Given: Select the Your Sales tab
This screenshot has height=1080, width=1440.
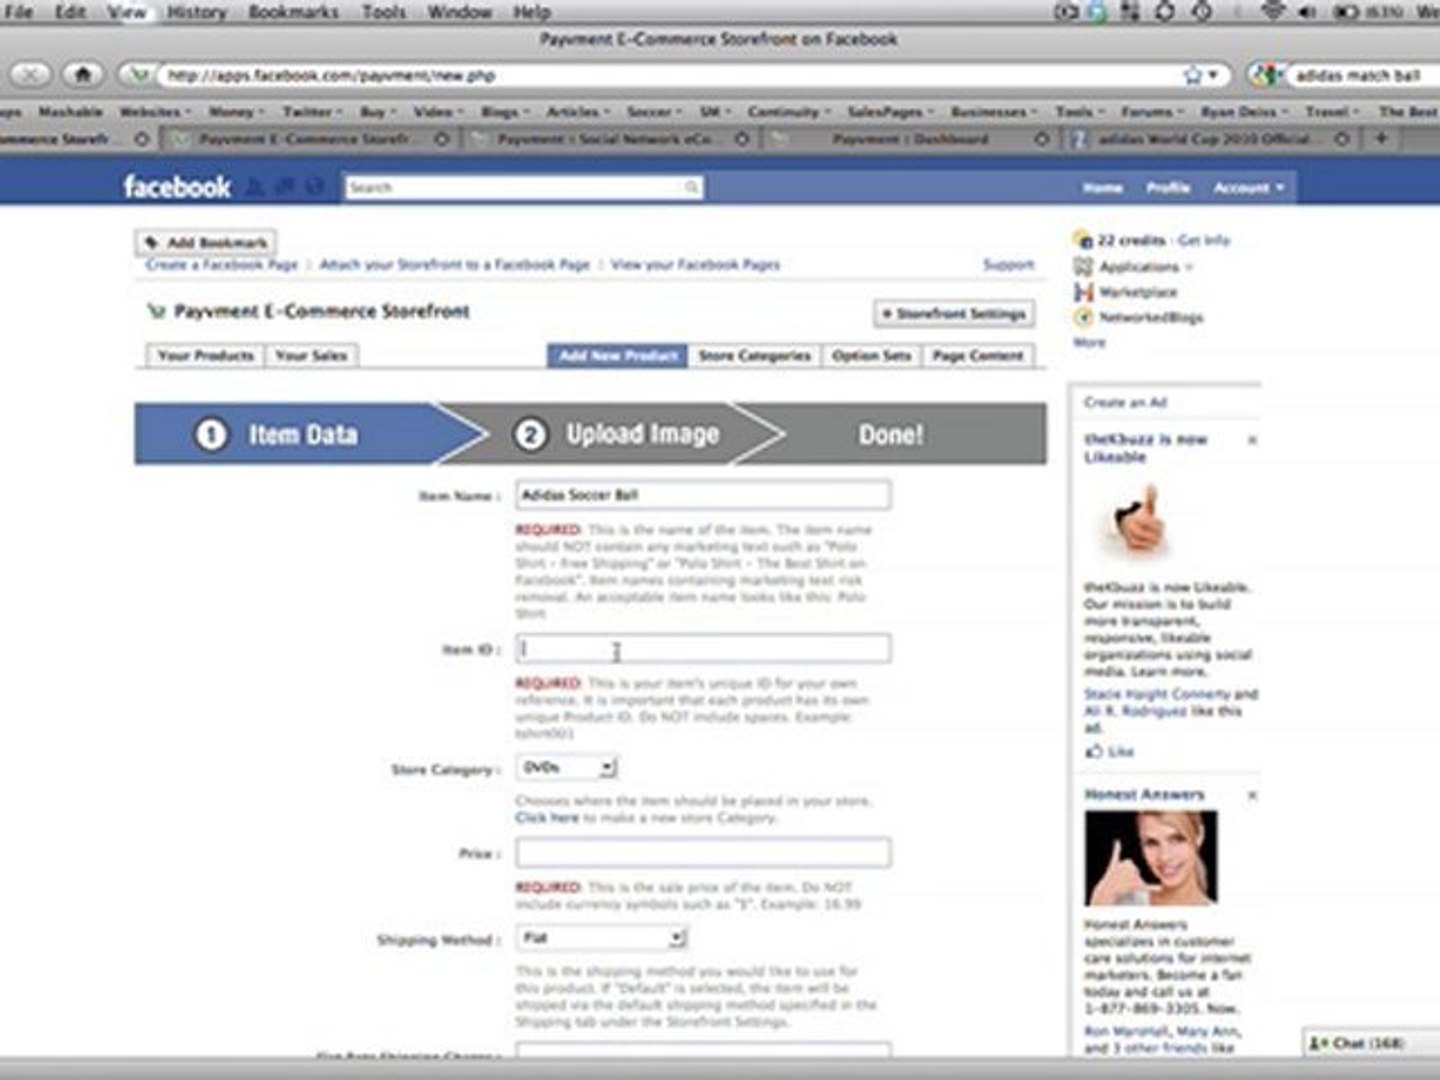Looking at the screenshot, I should (x=311, y=355).
